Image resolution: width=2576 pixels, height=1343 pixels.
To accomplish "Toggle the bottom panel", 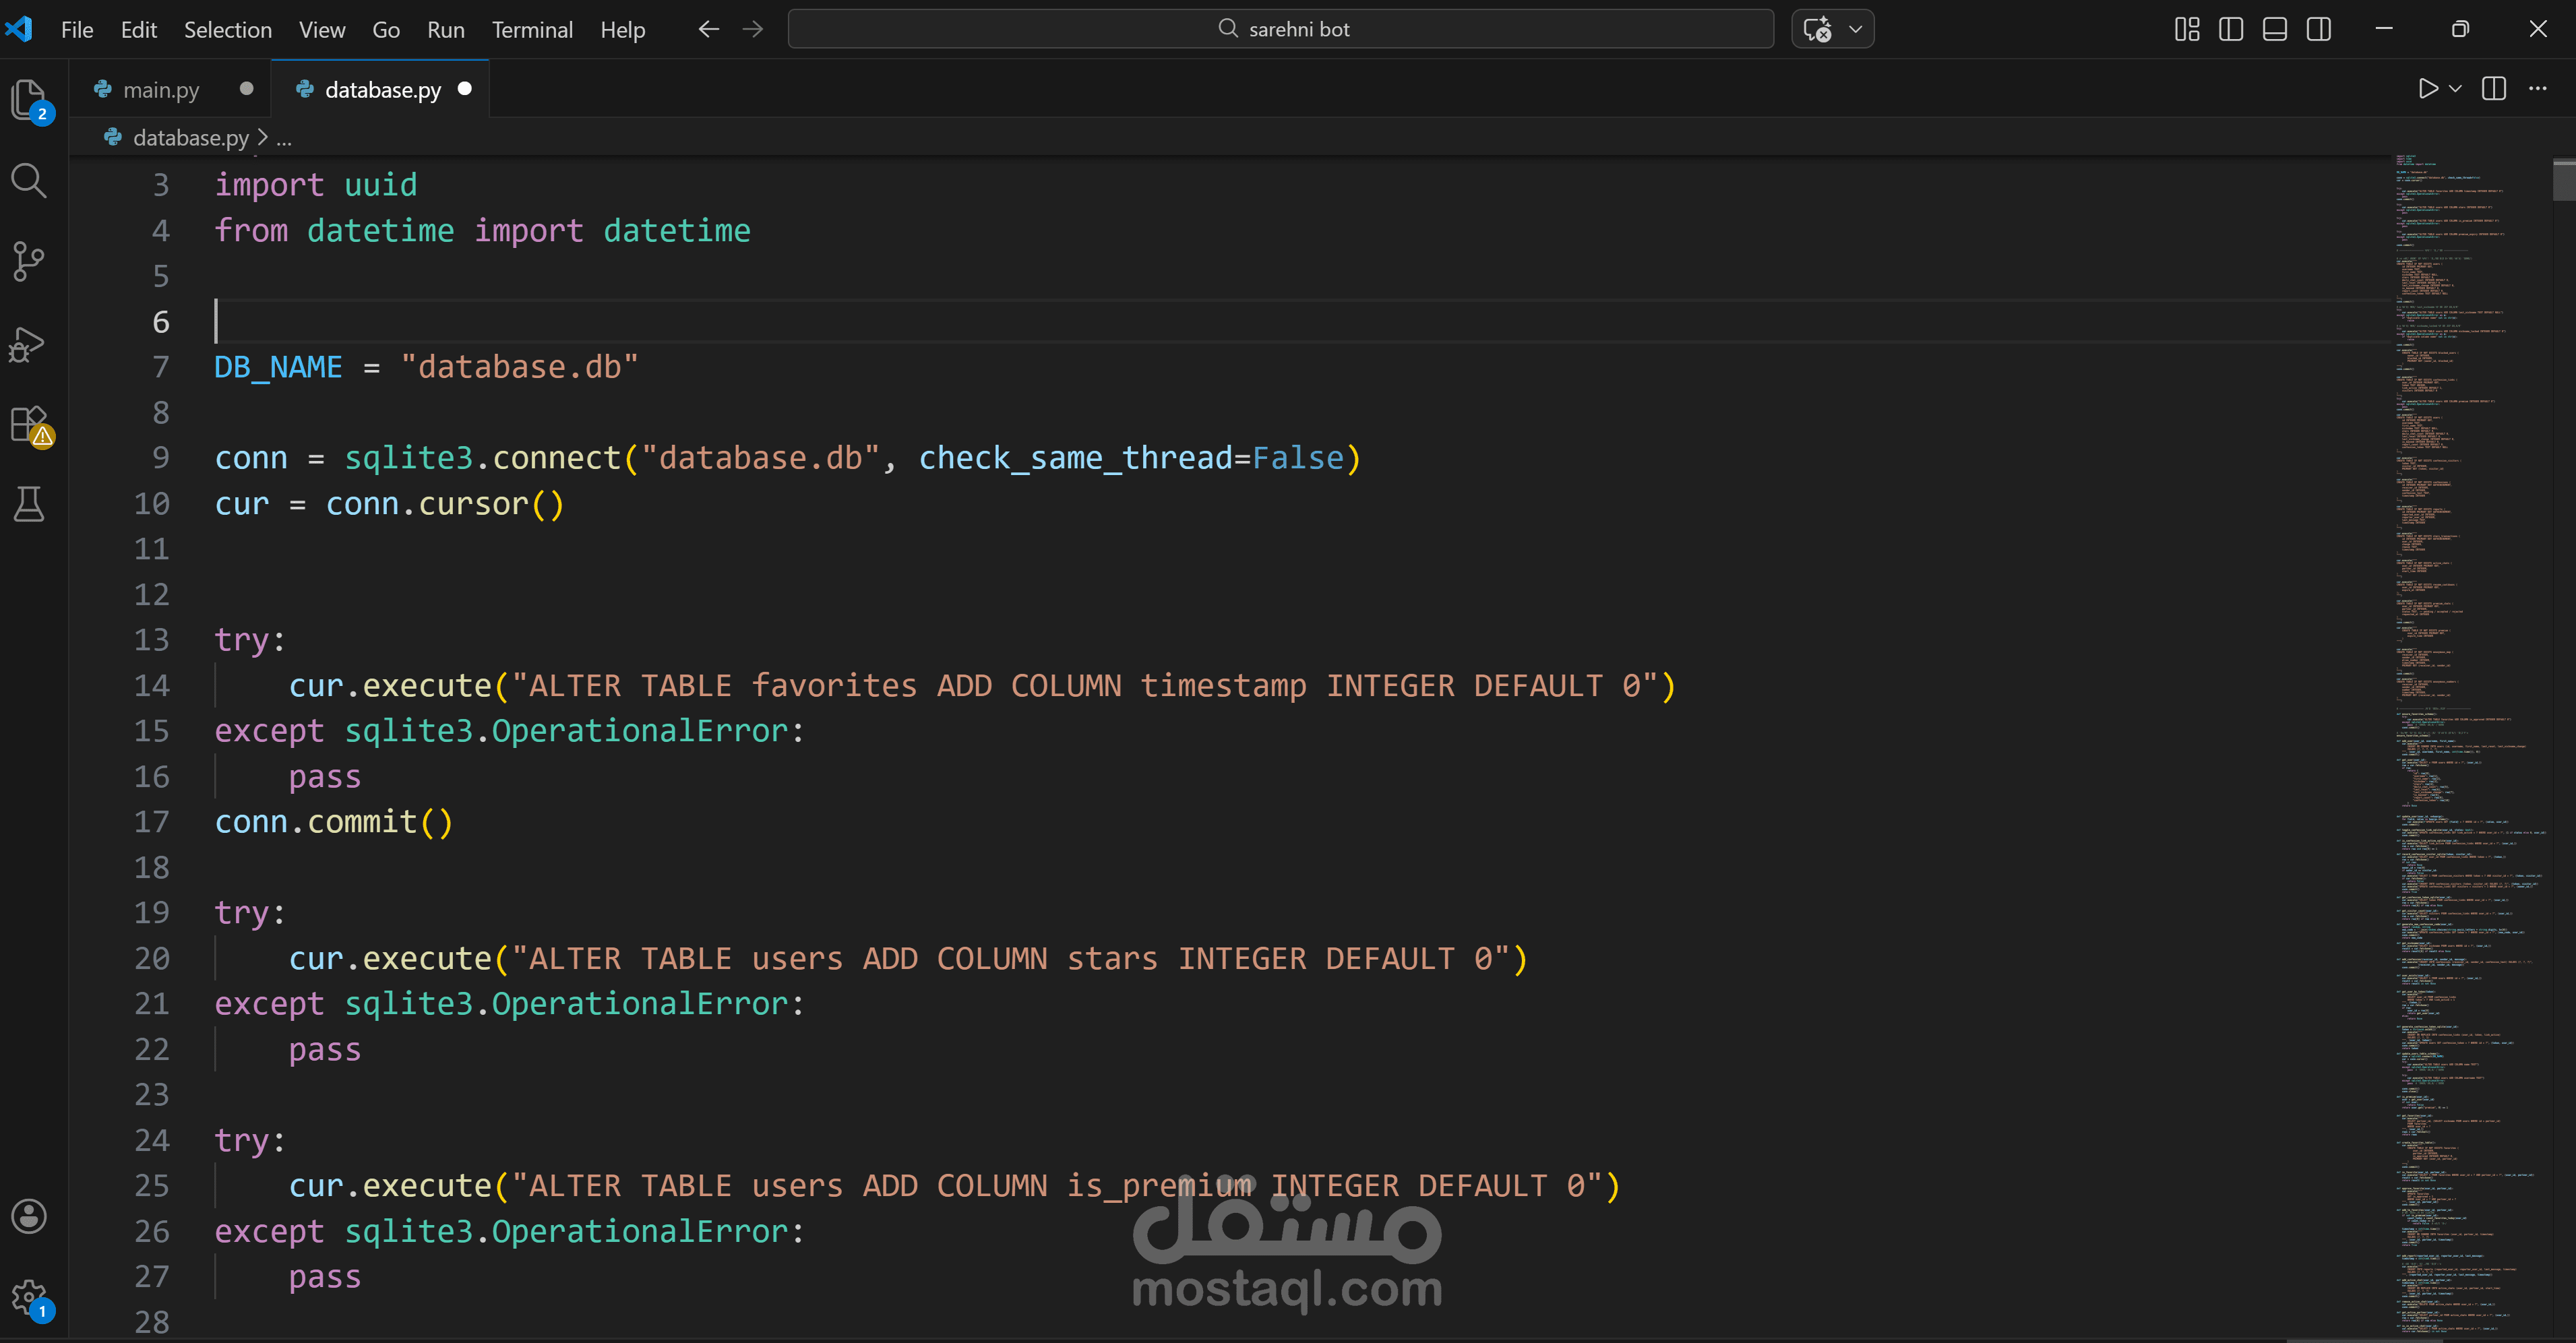I will pos(2275,29).
